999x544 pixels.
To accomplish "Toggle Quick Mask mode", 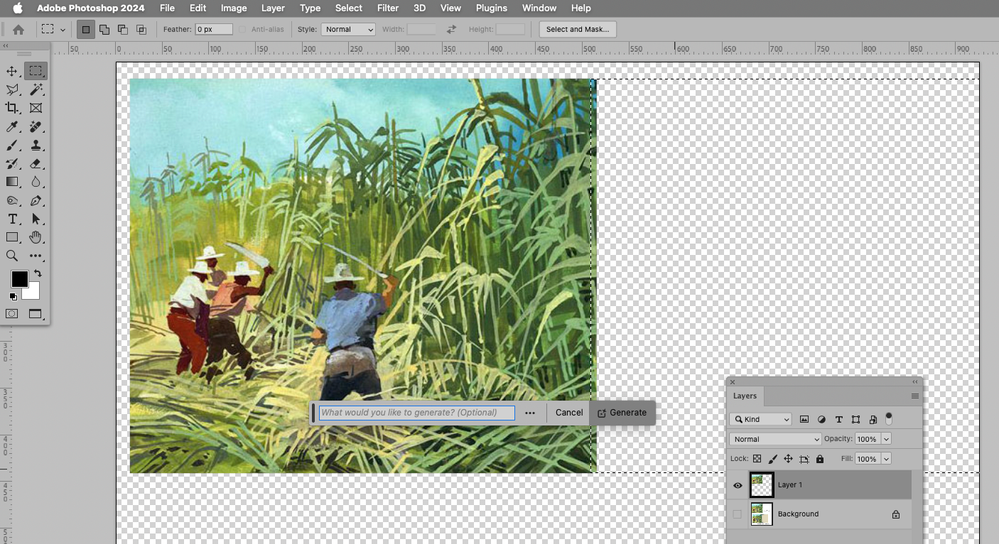I will pos(12,313).
